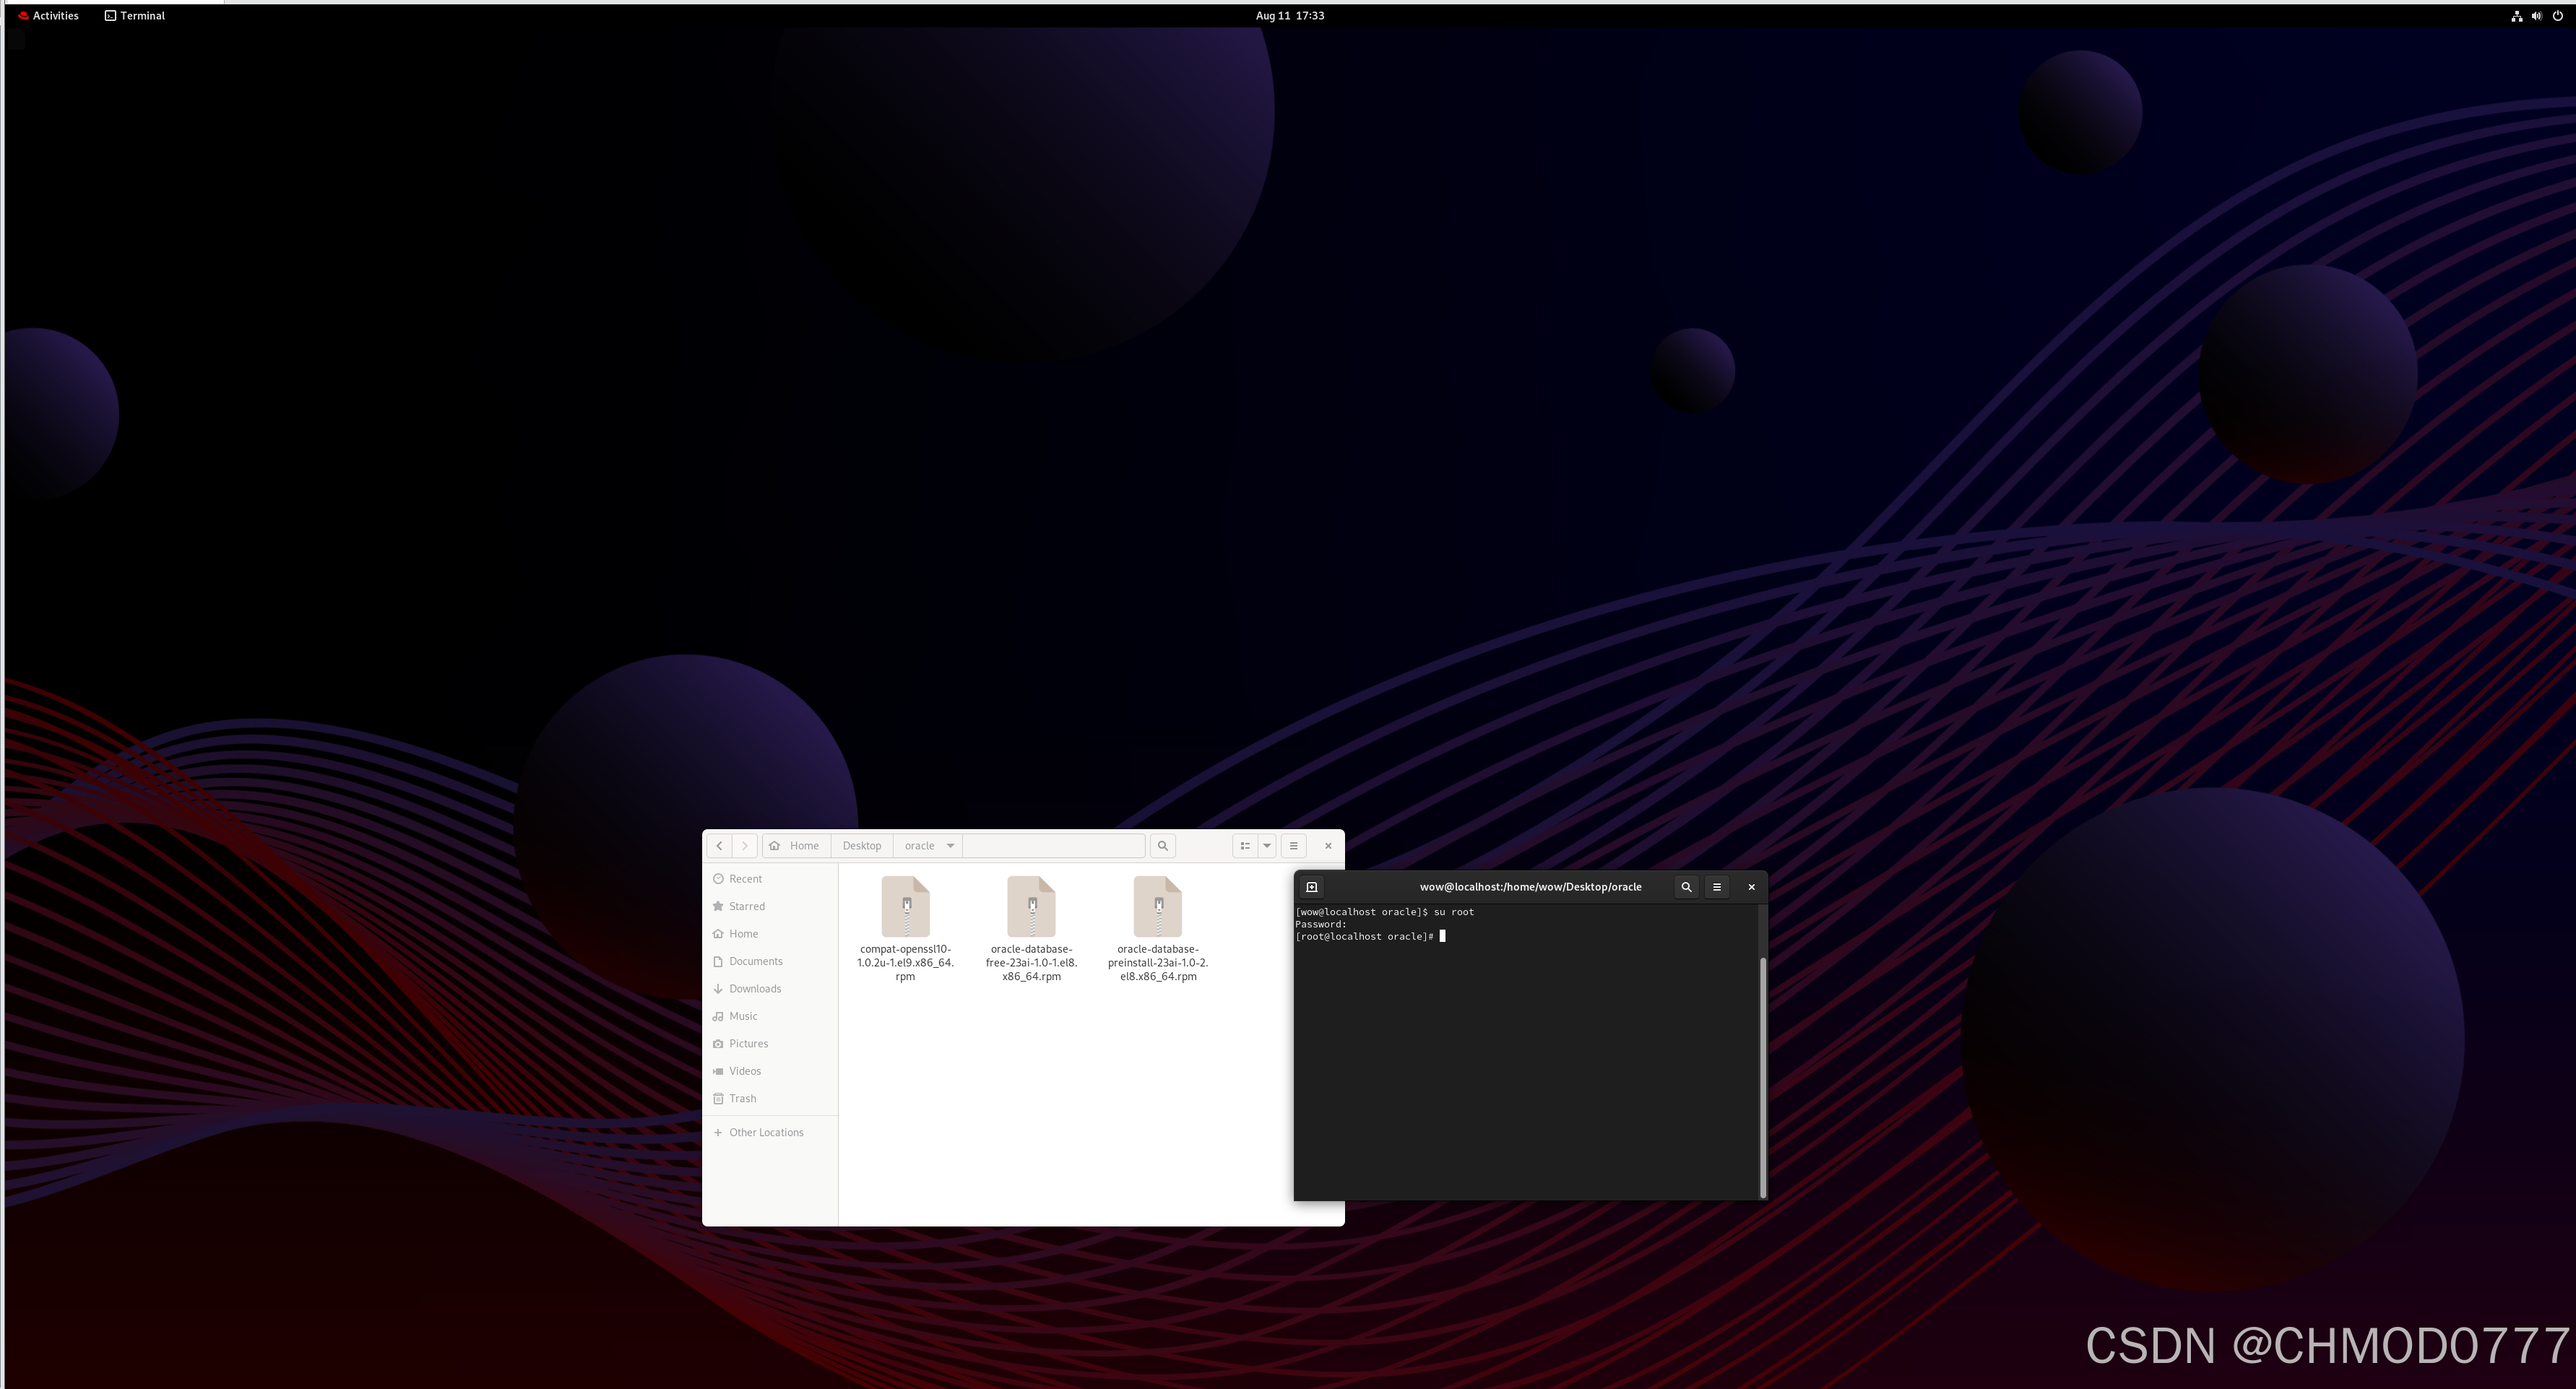
Task: Toggle list view in the file manager
Action: coord(1245,846)
